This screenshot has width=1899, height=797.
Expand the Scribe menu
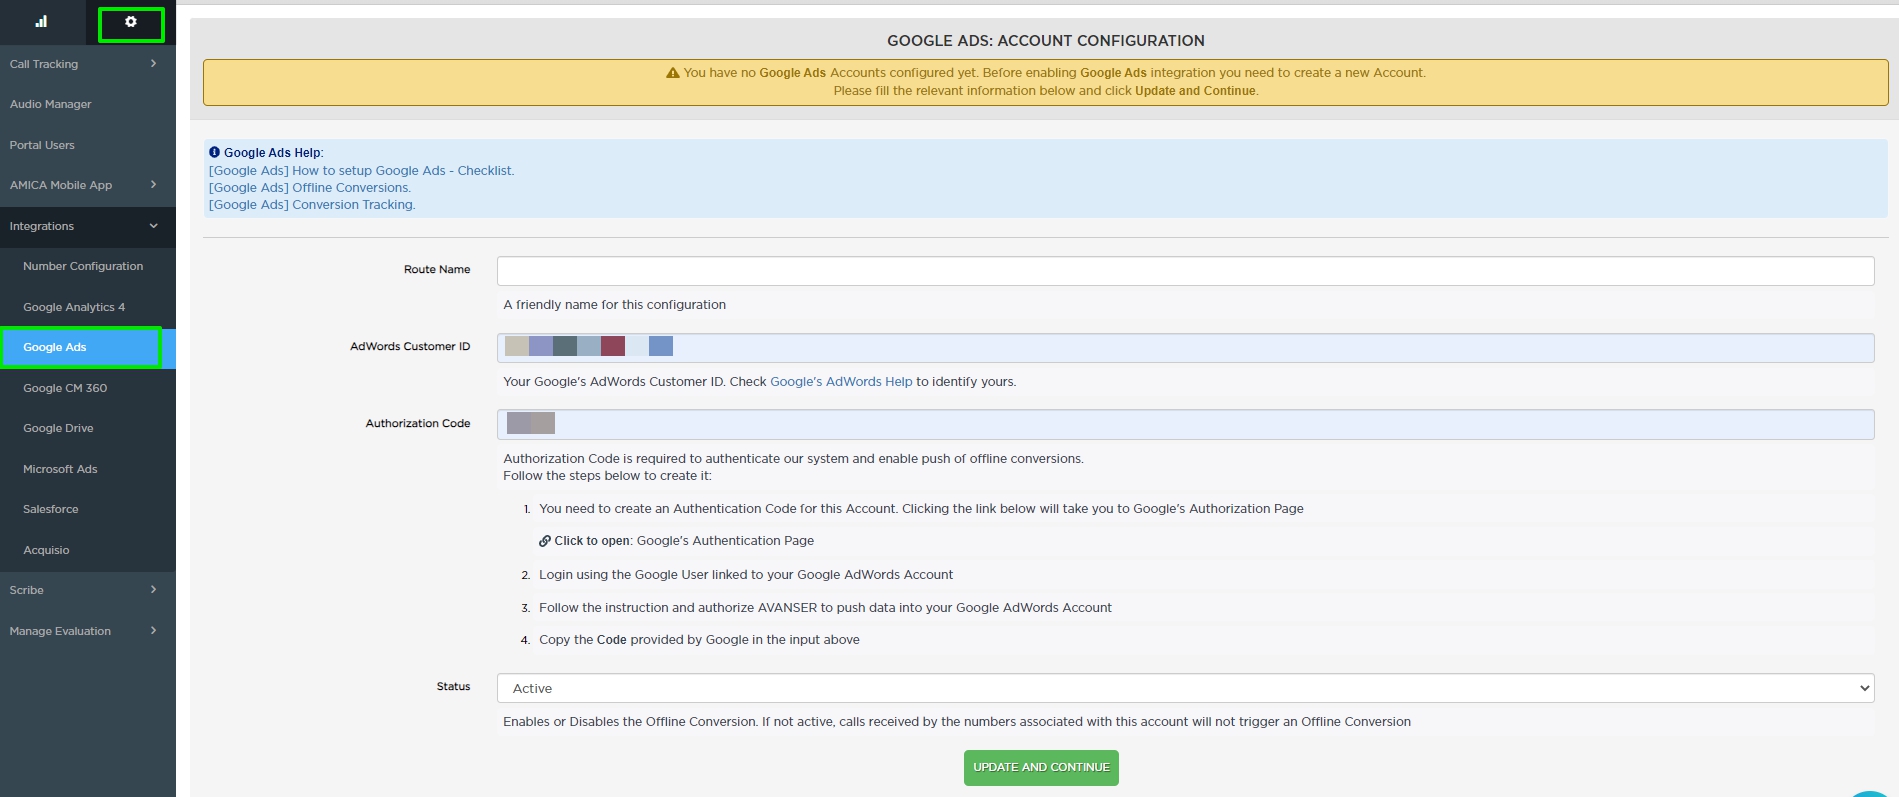88,590
